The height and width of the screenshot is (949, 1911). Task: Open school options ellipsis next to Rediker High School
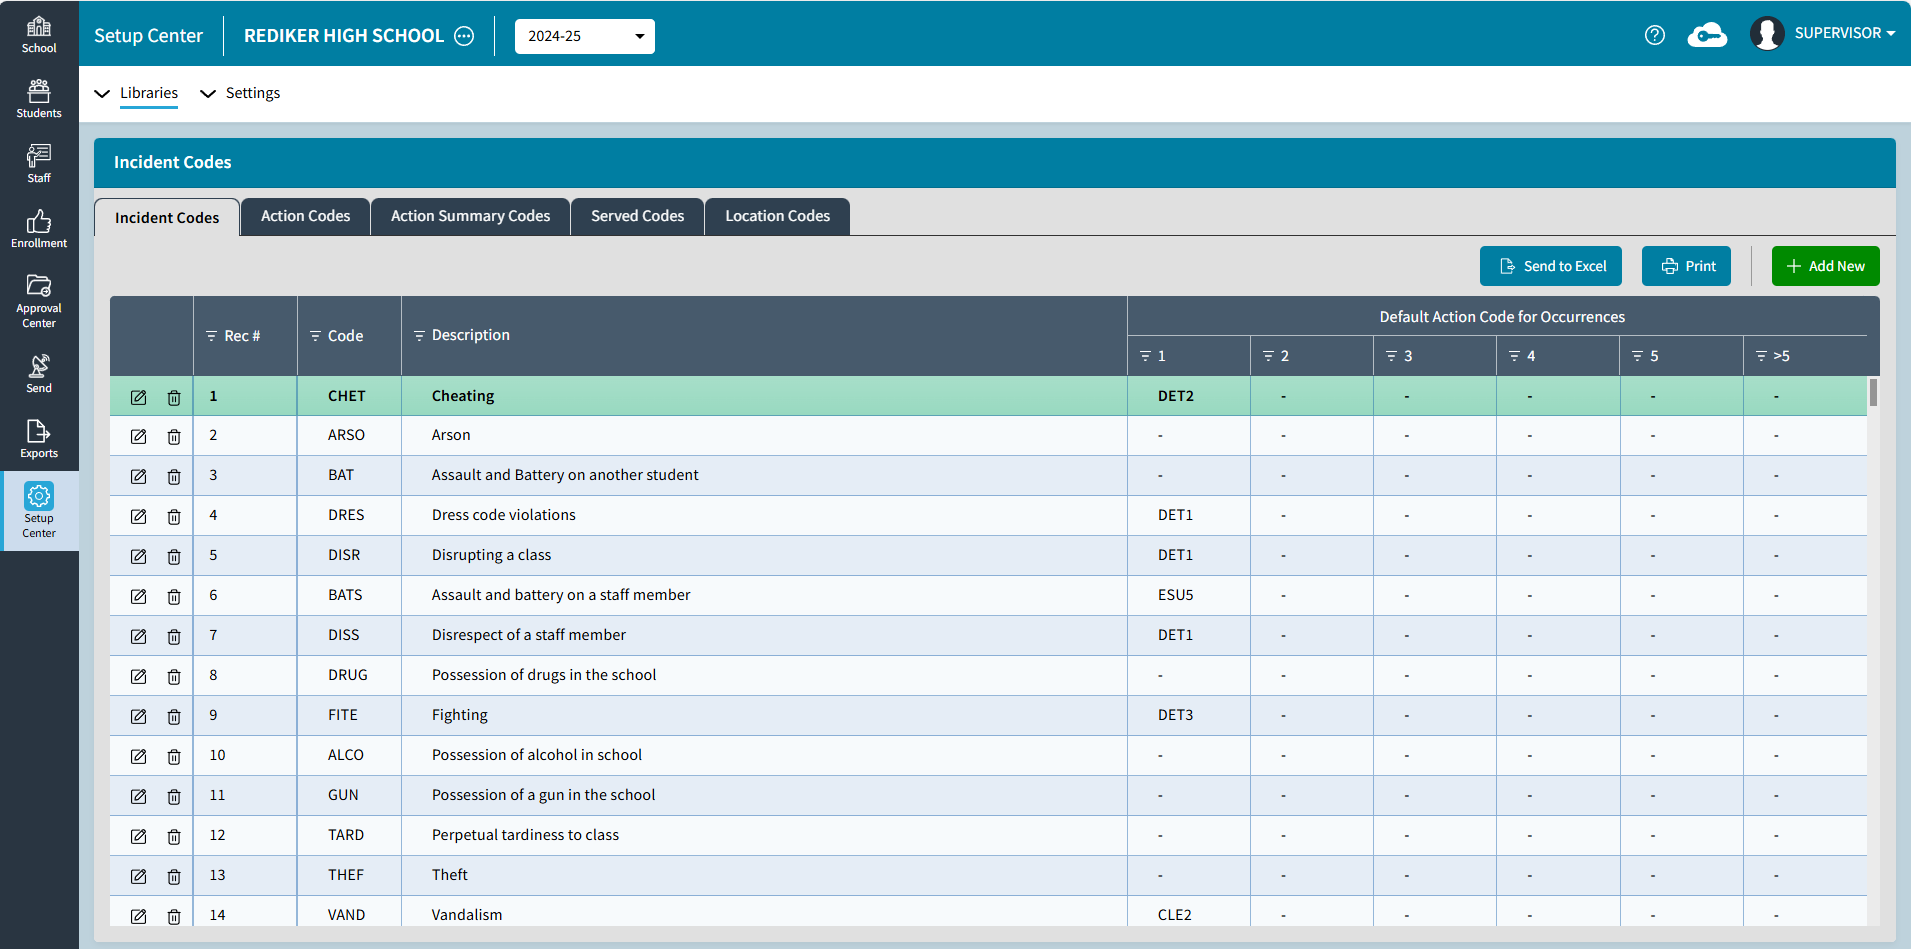(x=464, y=36)
